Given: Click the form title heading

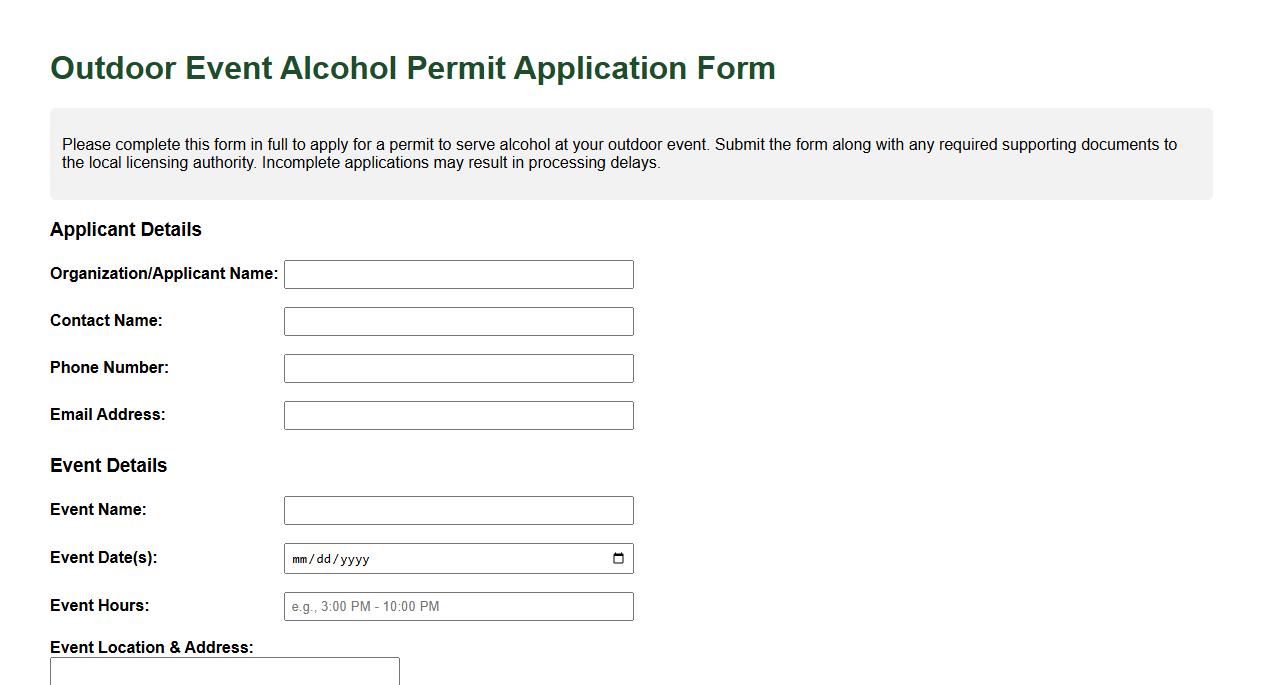Looking at the screenshot, I should (x=413, y=67).
